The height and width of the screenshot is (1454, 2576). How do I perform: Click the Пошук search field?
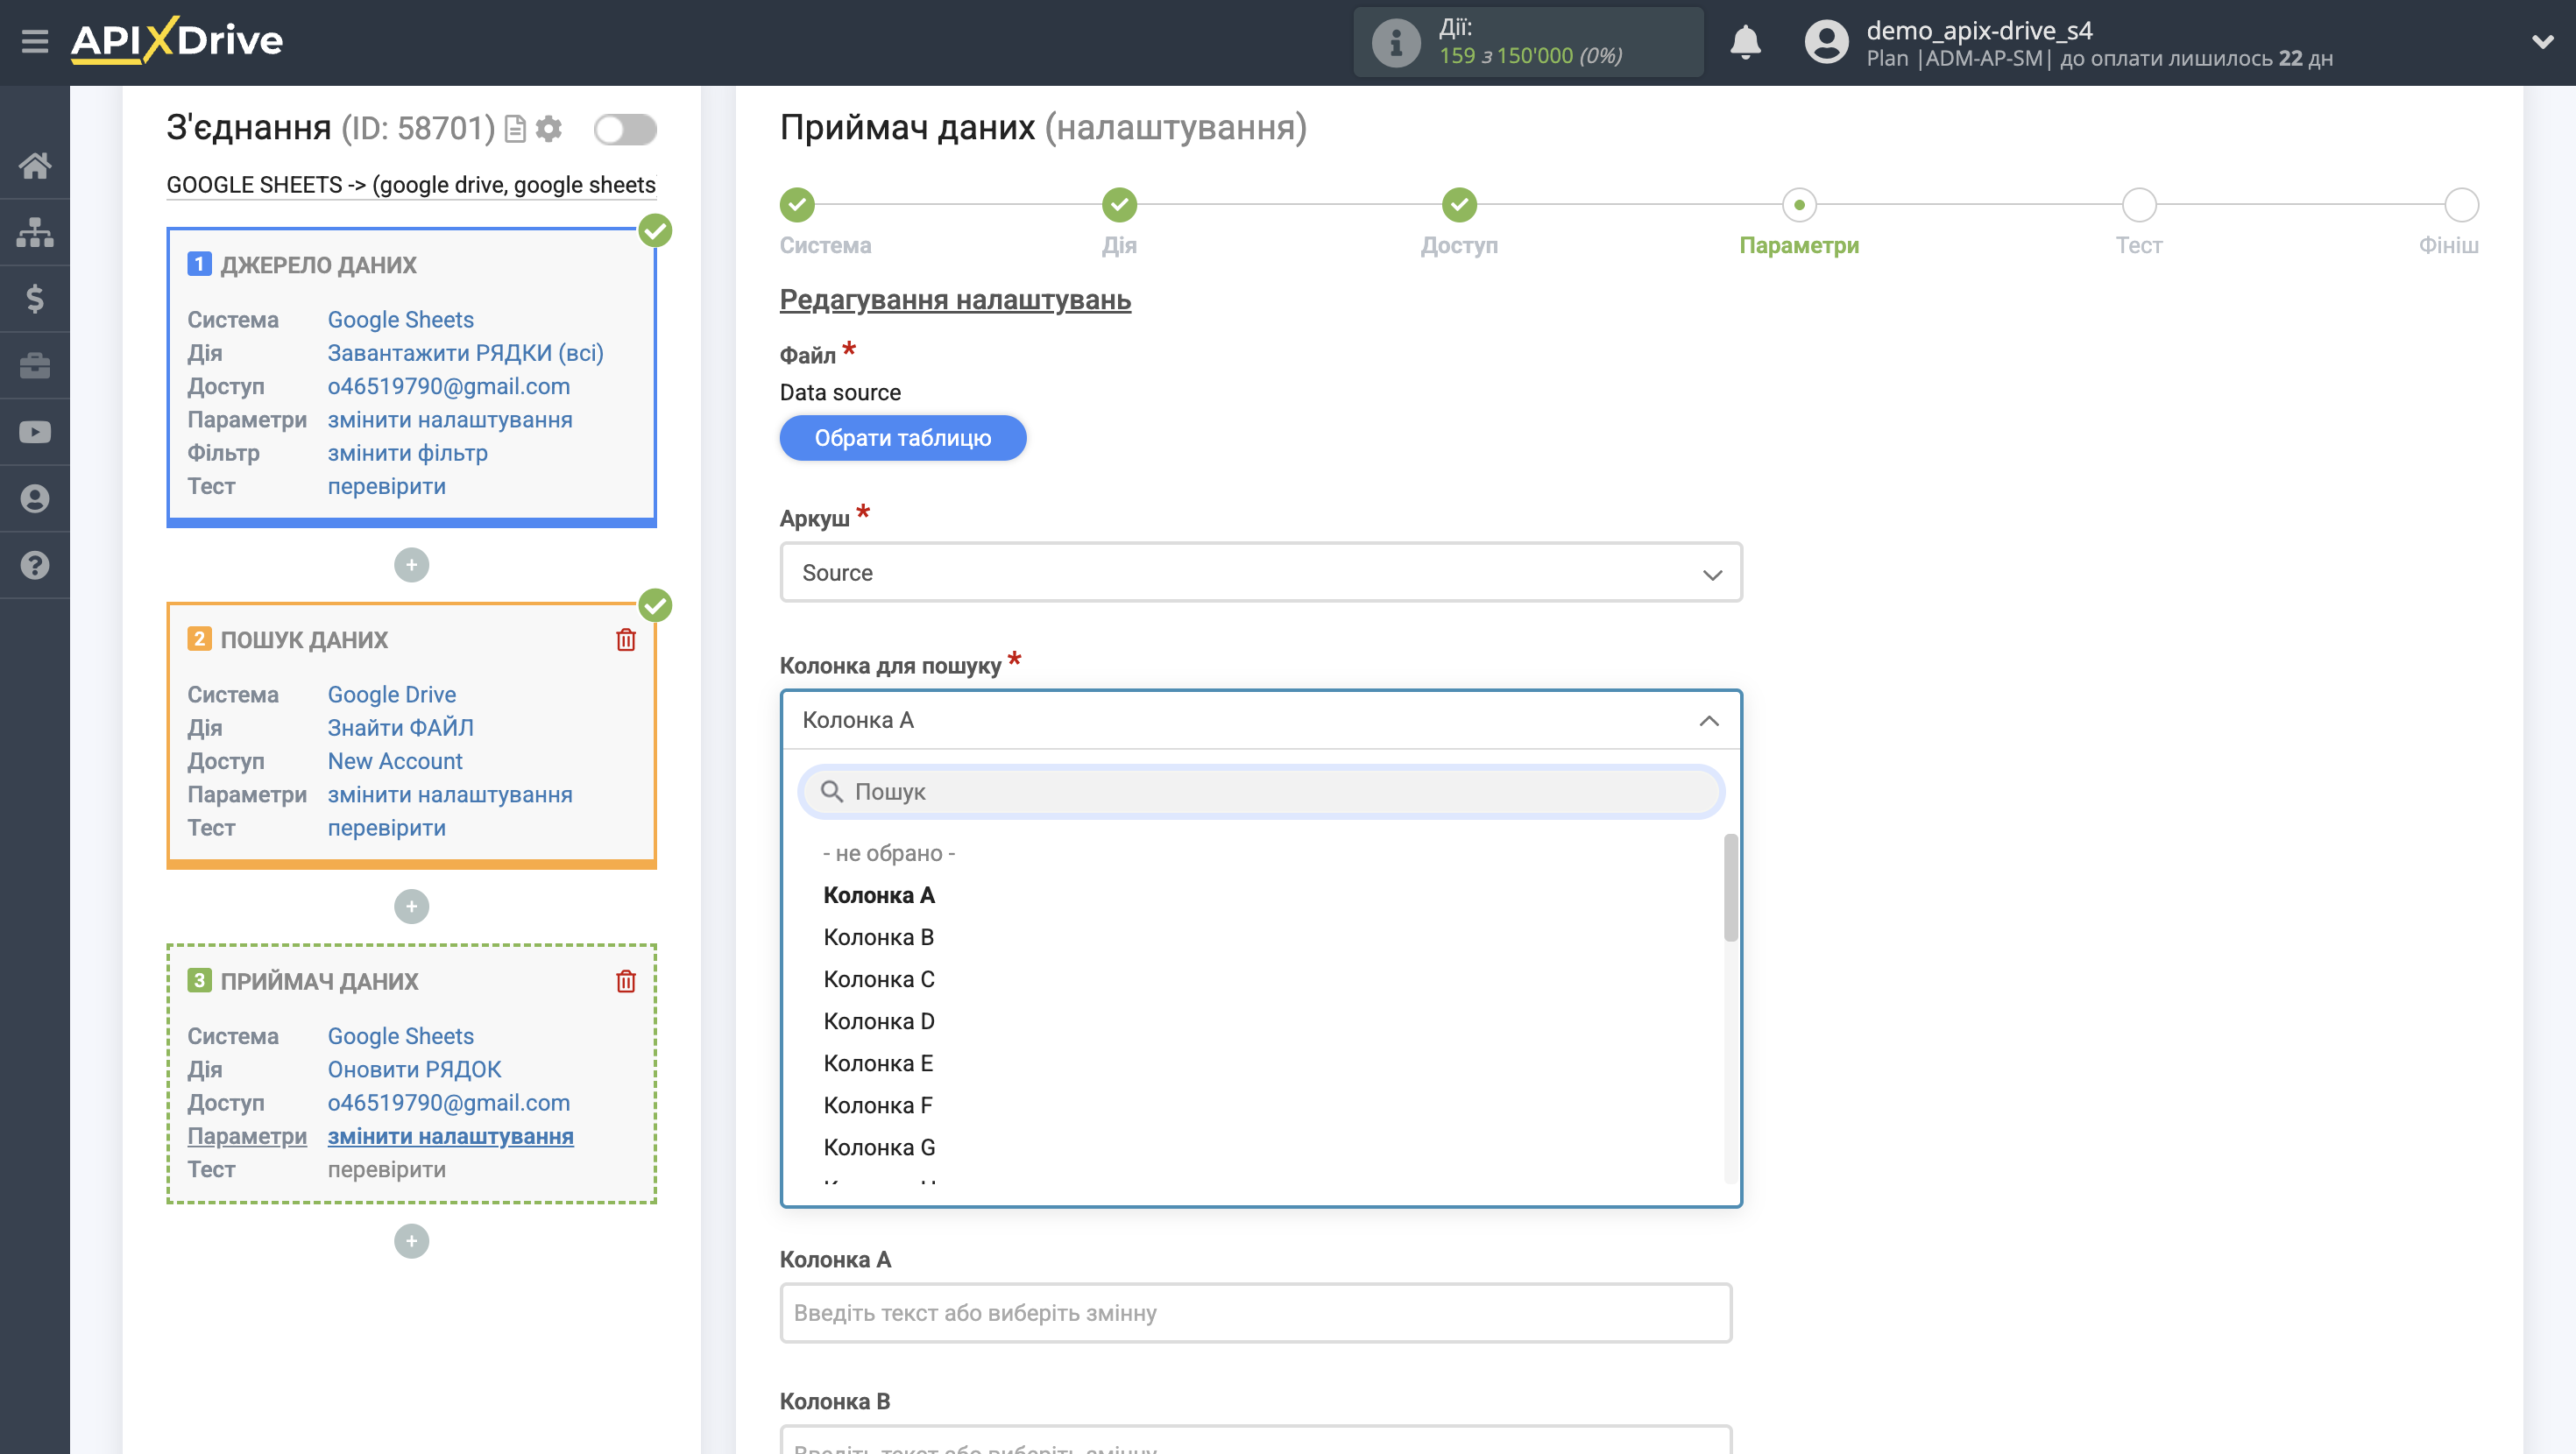click(x=1261, y=792)
